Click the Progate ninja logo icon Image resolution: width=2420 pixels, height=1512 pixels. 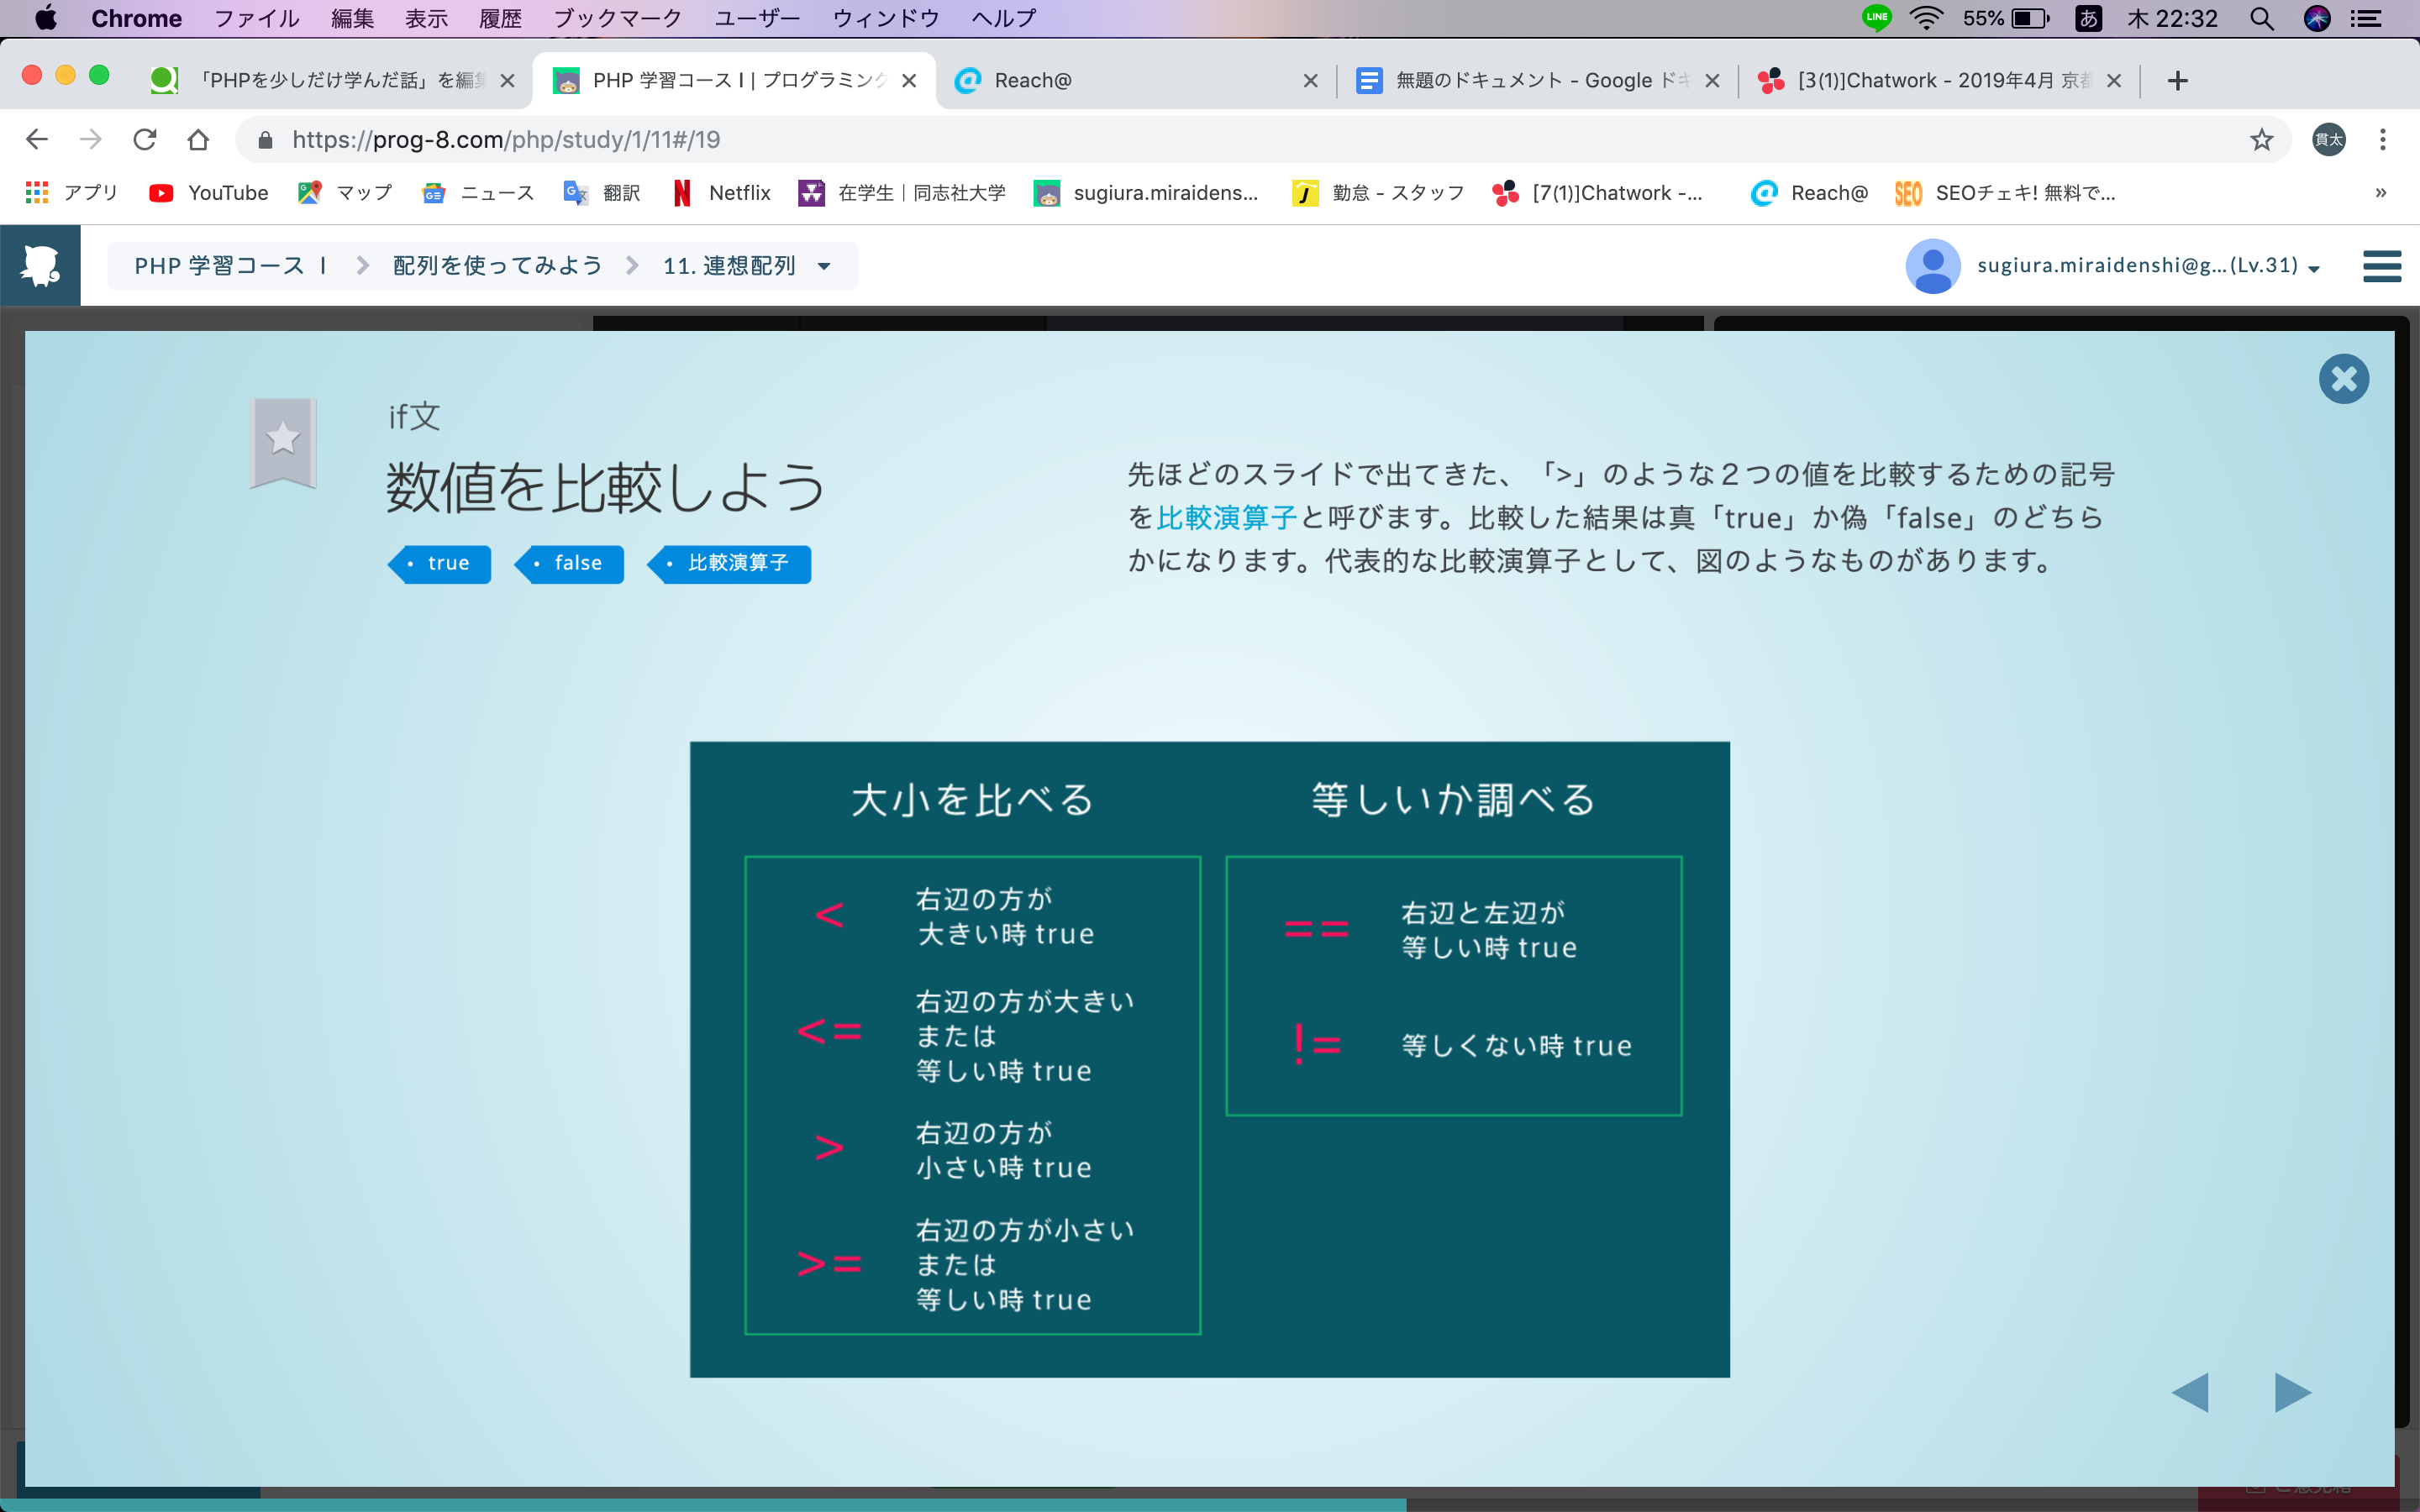tap(40, 265)
